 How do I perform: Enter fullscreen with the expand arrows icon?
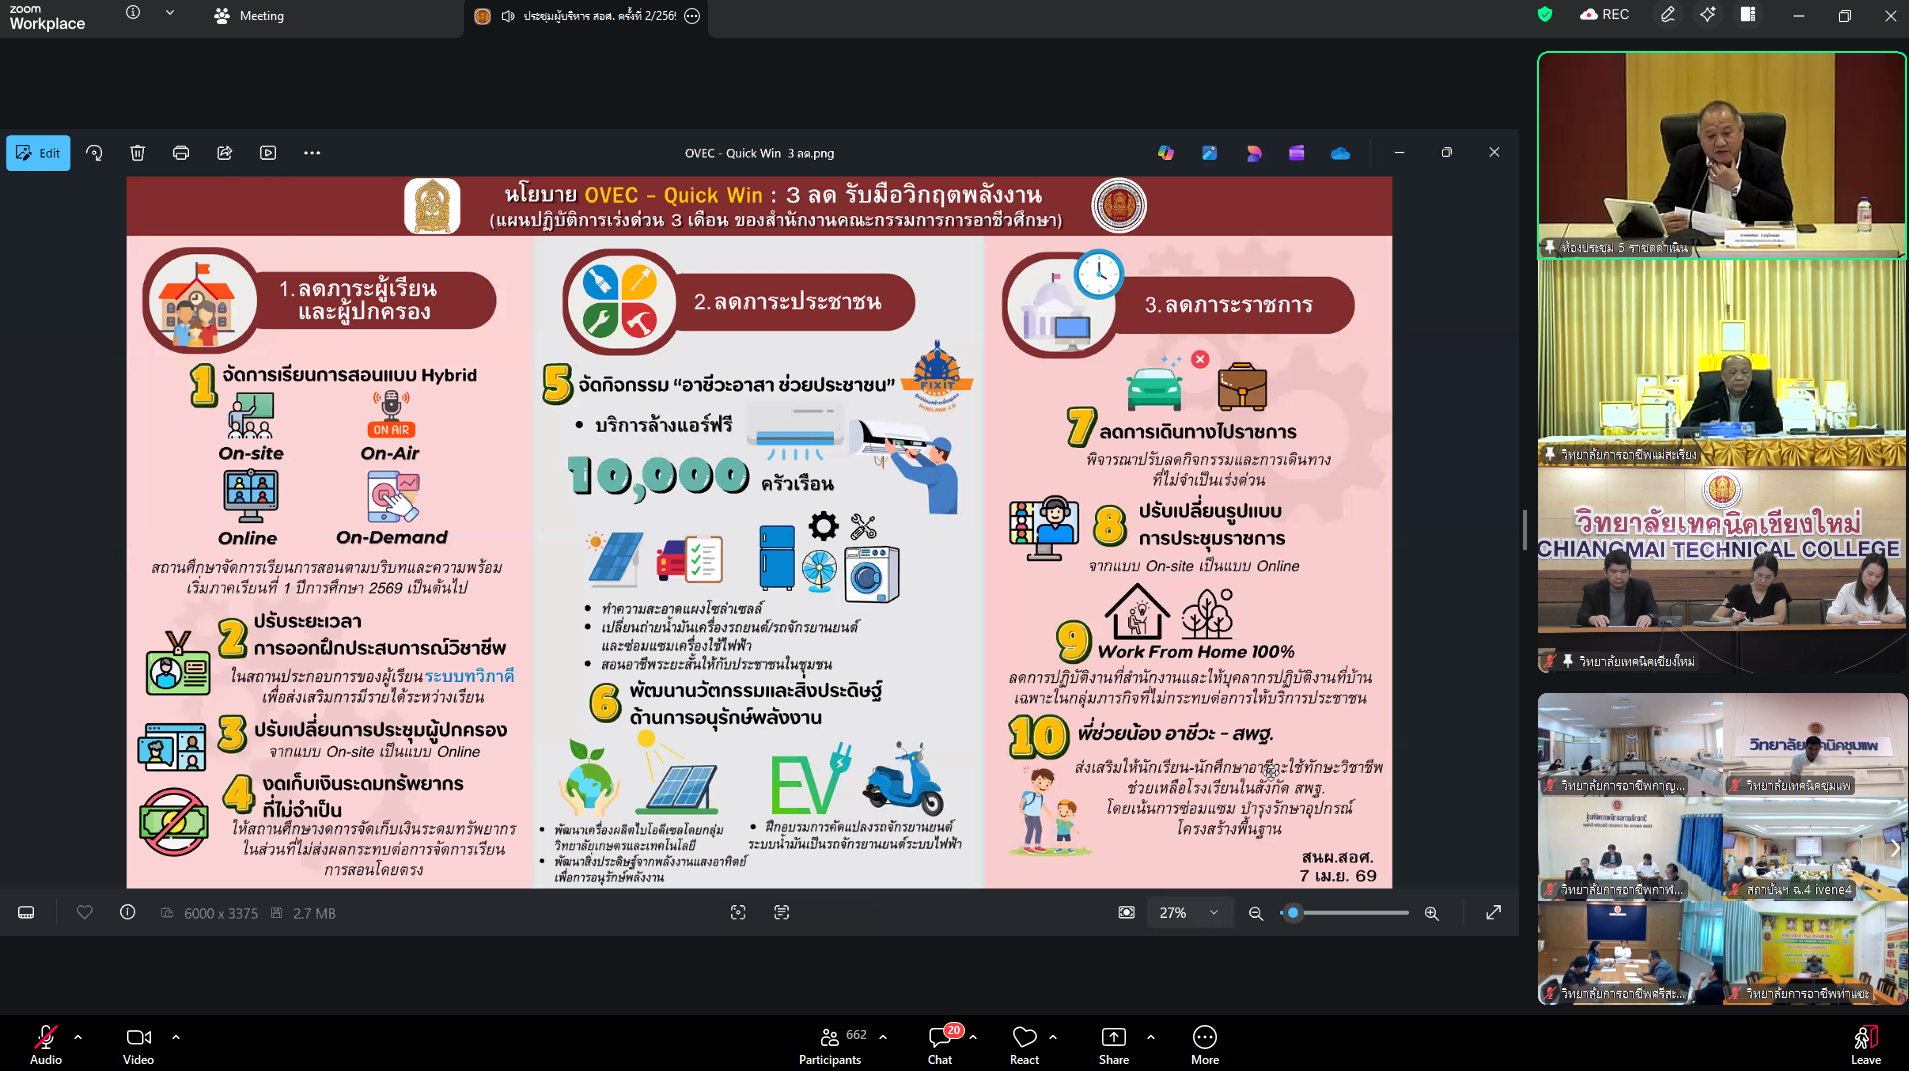pyautogui.click(x=1493, y=912)
